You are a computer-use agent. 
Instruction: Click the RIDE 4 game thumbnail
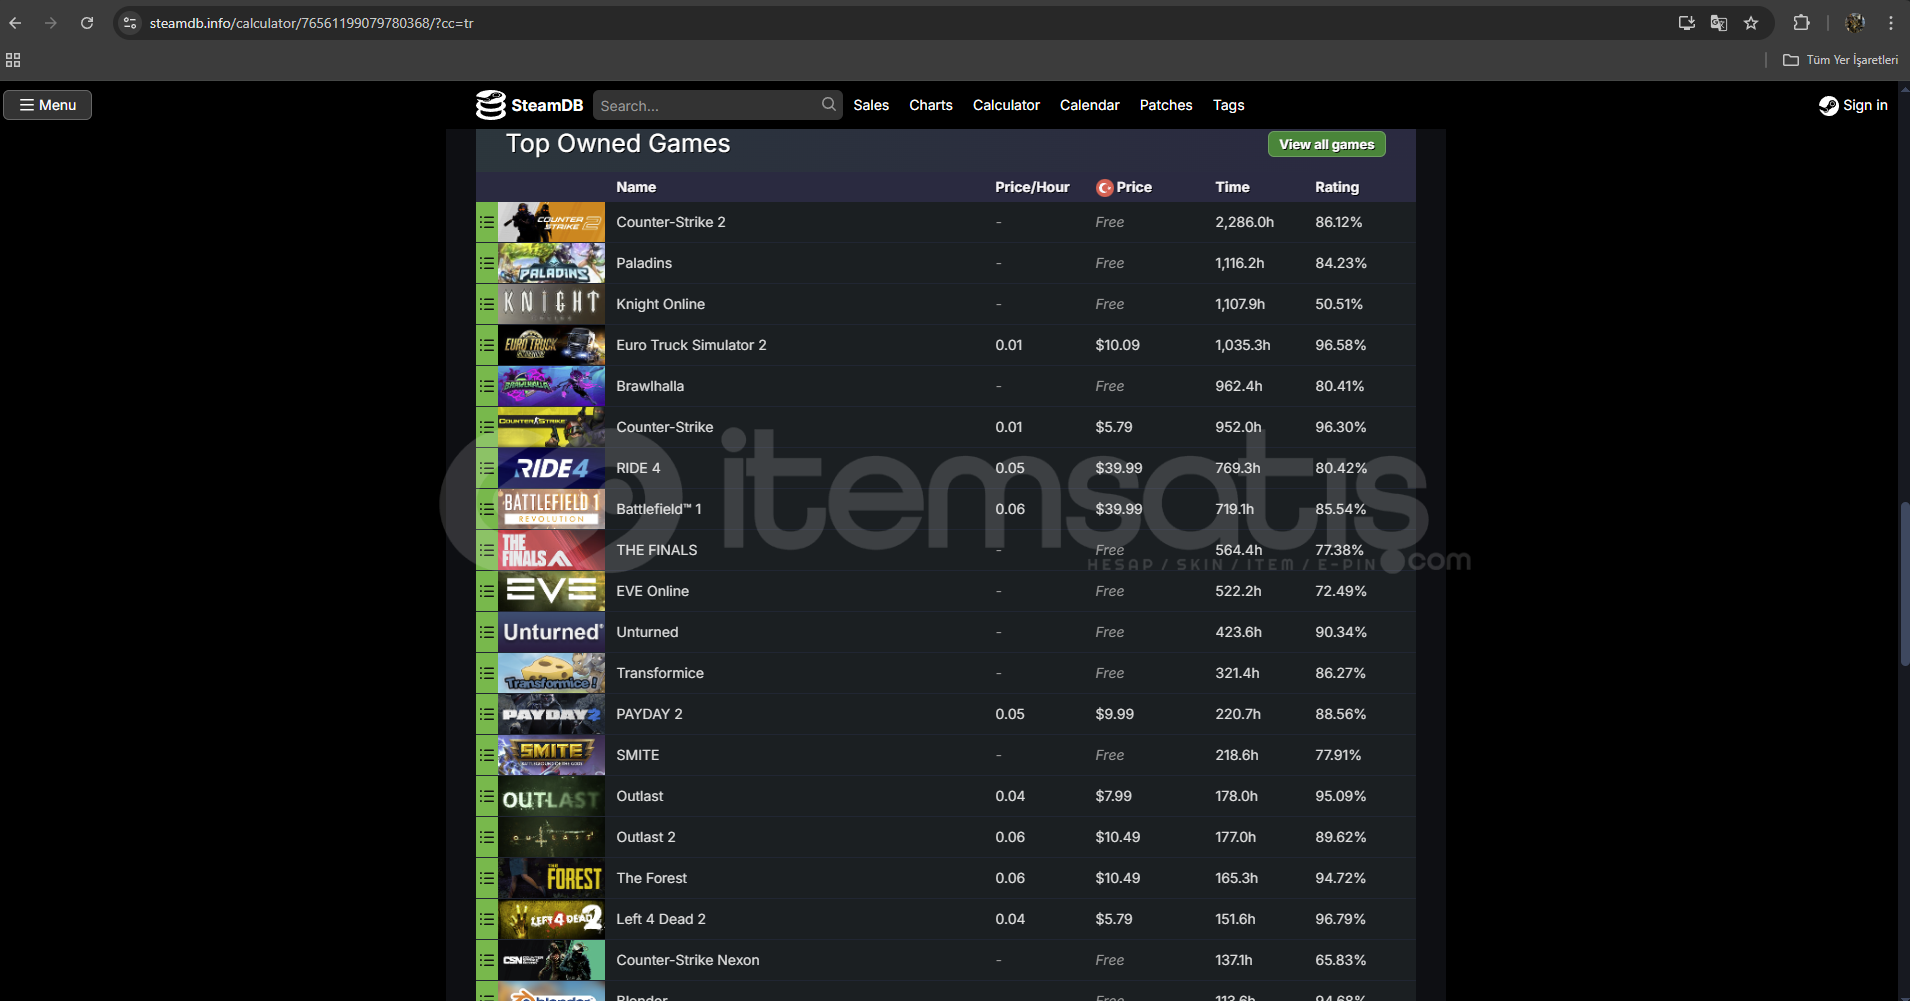[551, 468]
